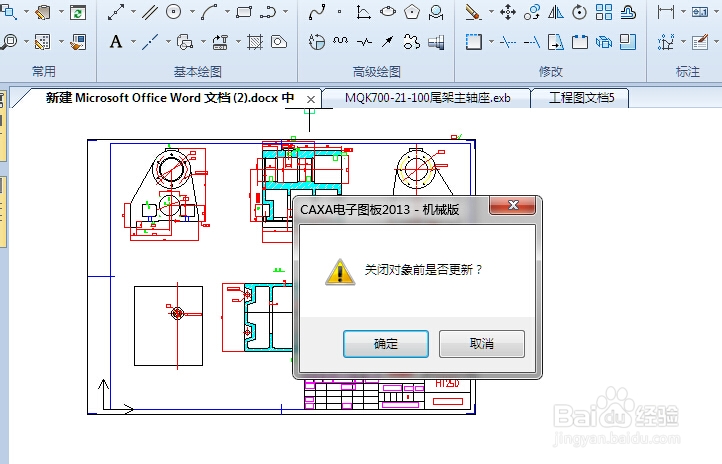722x464 pixels.
Task: Click the 基本绘图 group label
Action: coord(198,72)
